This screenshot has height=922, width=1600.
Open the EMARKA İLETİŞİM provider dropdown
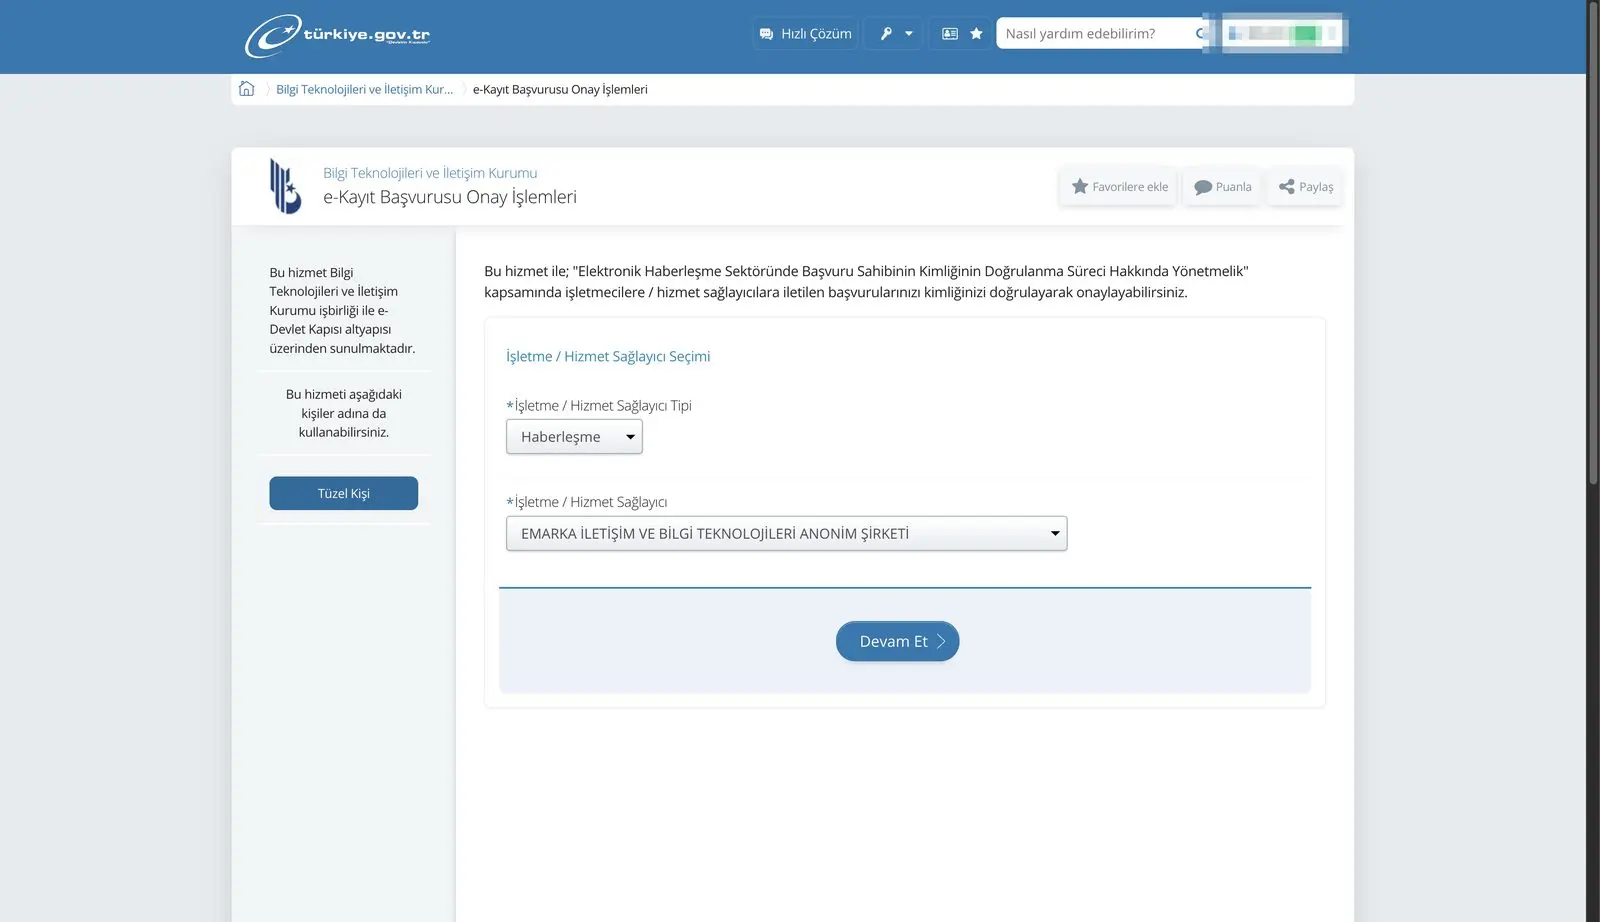tap(787, 534)
